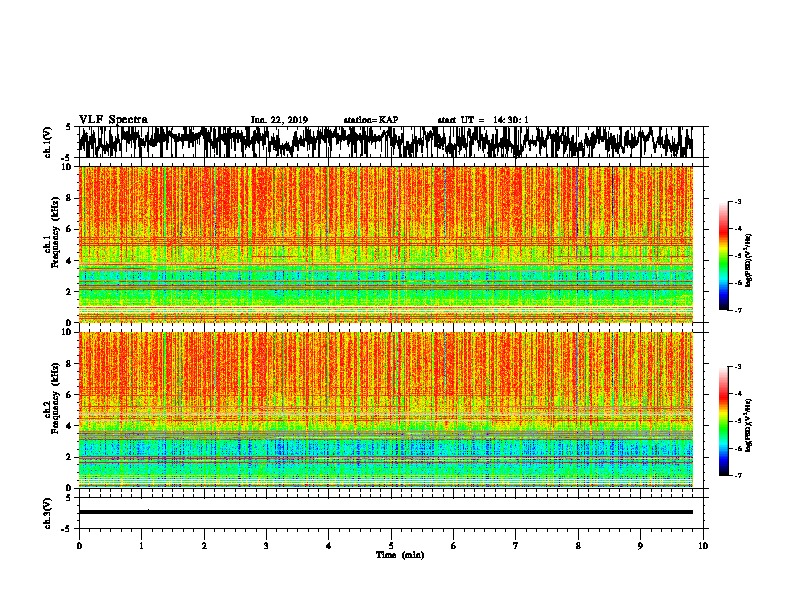Click the start UT = 14:30:1 text
This screenshot has height=612, width=792.
click(483, 120)
